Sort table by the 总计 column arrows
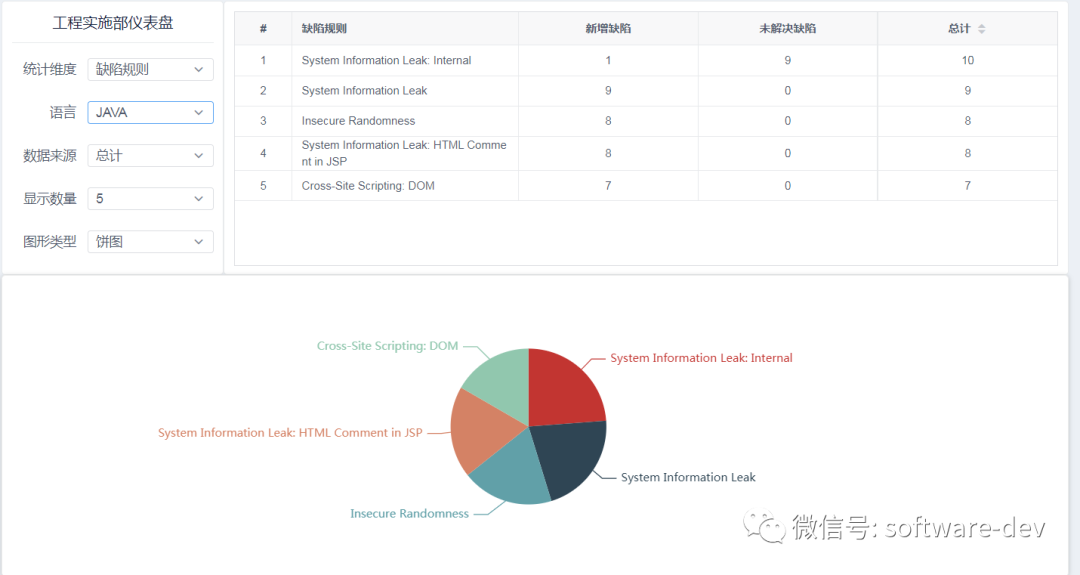 coord(982,29)
